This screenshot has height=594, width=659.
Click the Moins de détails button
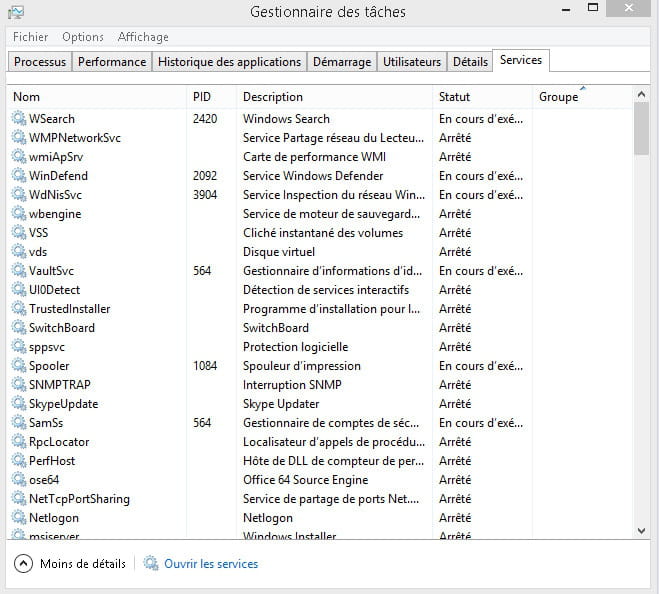(82, 564)
